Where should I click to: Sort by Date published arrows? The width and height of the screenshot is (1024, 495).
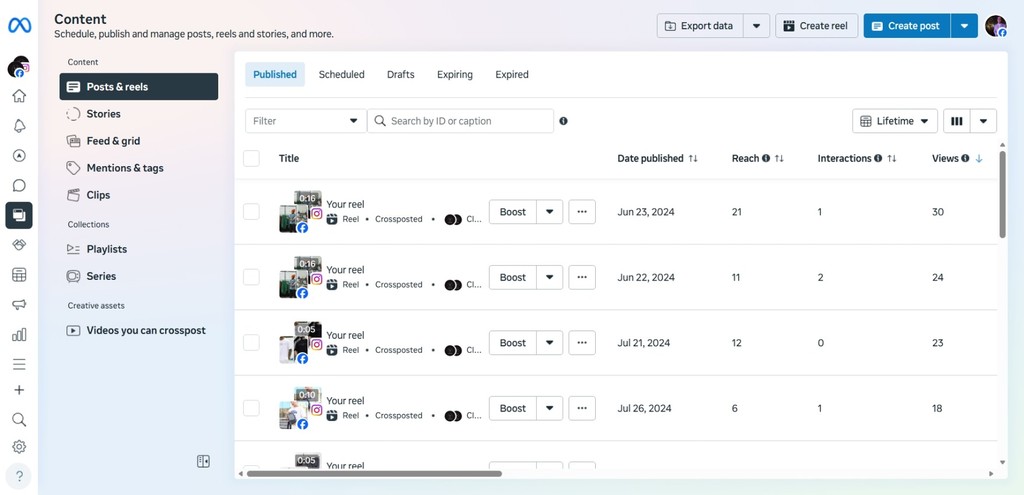point(693,158)
